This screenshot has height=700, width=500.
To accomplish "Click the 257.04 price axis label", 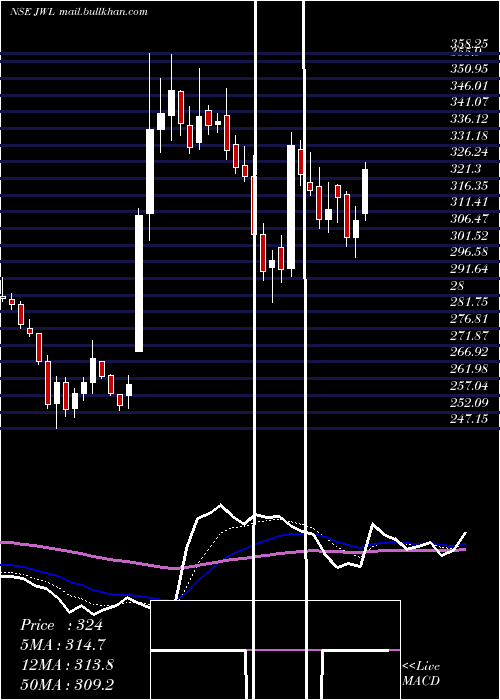I will (469, 385).
